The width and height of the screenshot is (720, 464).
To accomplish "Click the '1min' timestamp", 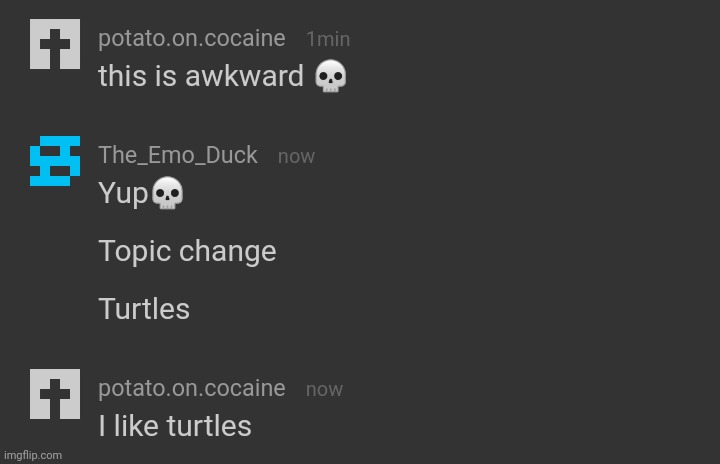I will click(x=328, y=40).
